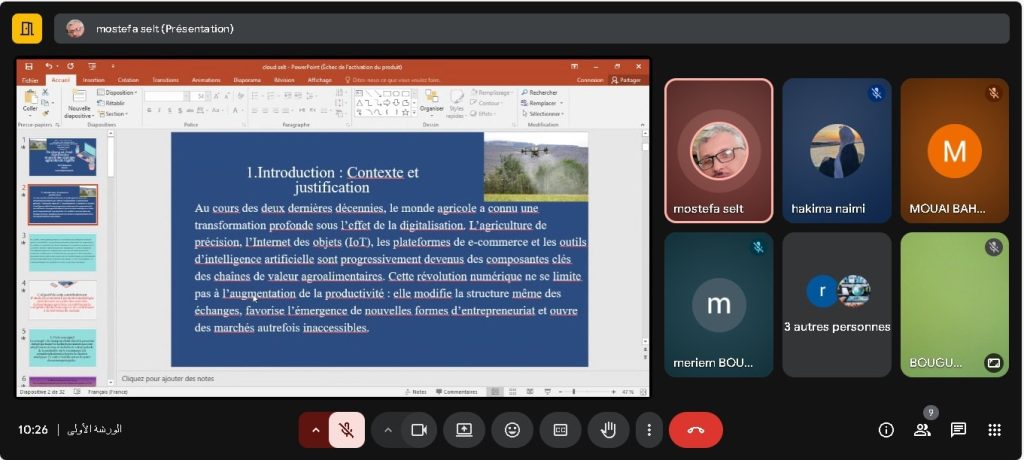Open the activities grid icon
The width and height of the screenshot is (1024, 460).
point(994,430)
